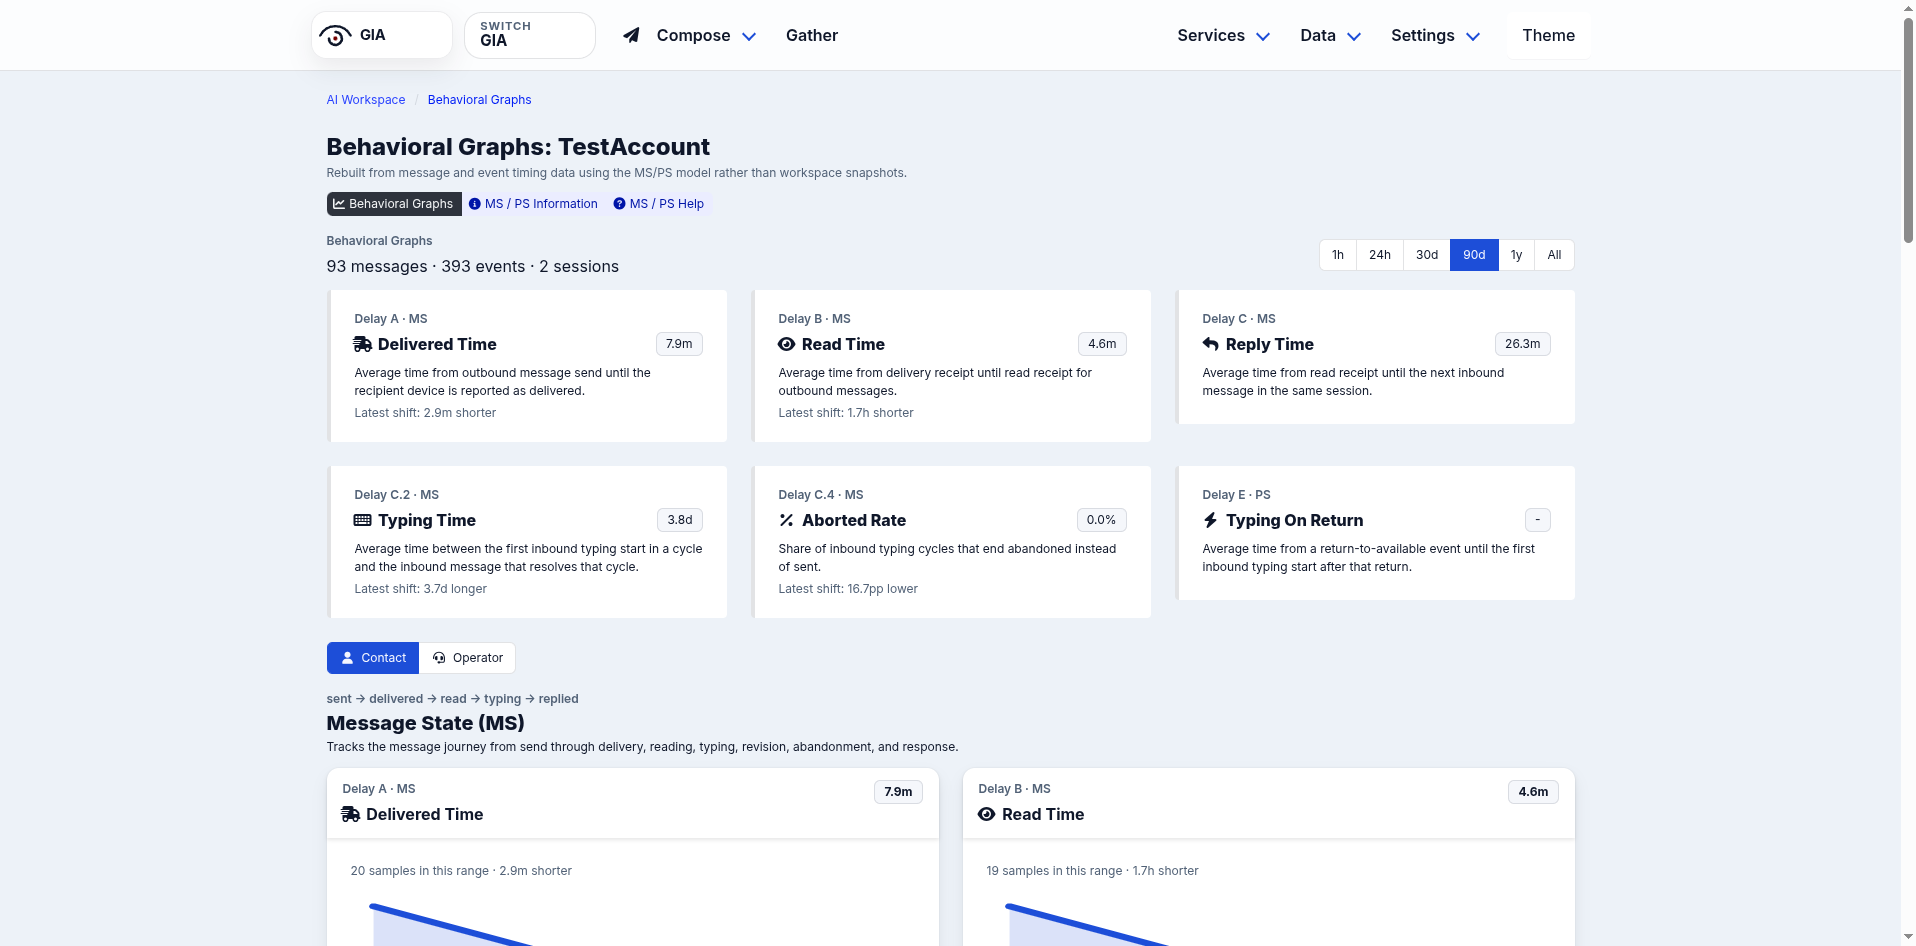Click the eye icon on the lower Read Time panel
1916x946 pixels.
989,814
